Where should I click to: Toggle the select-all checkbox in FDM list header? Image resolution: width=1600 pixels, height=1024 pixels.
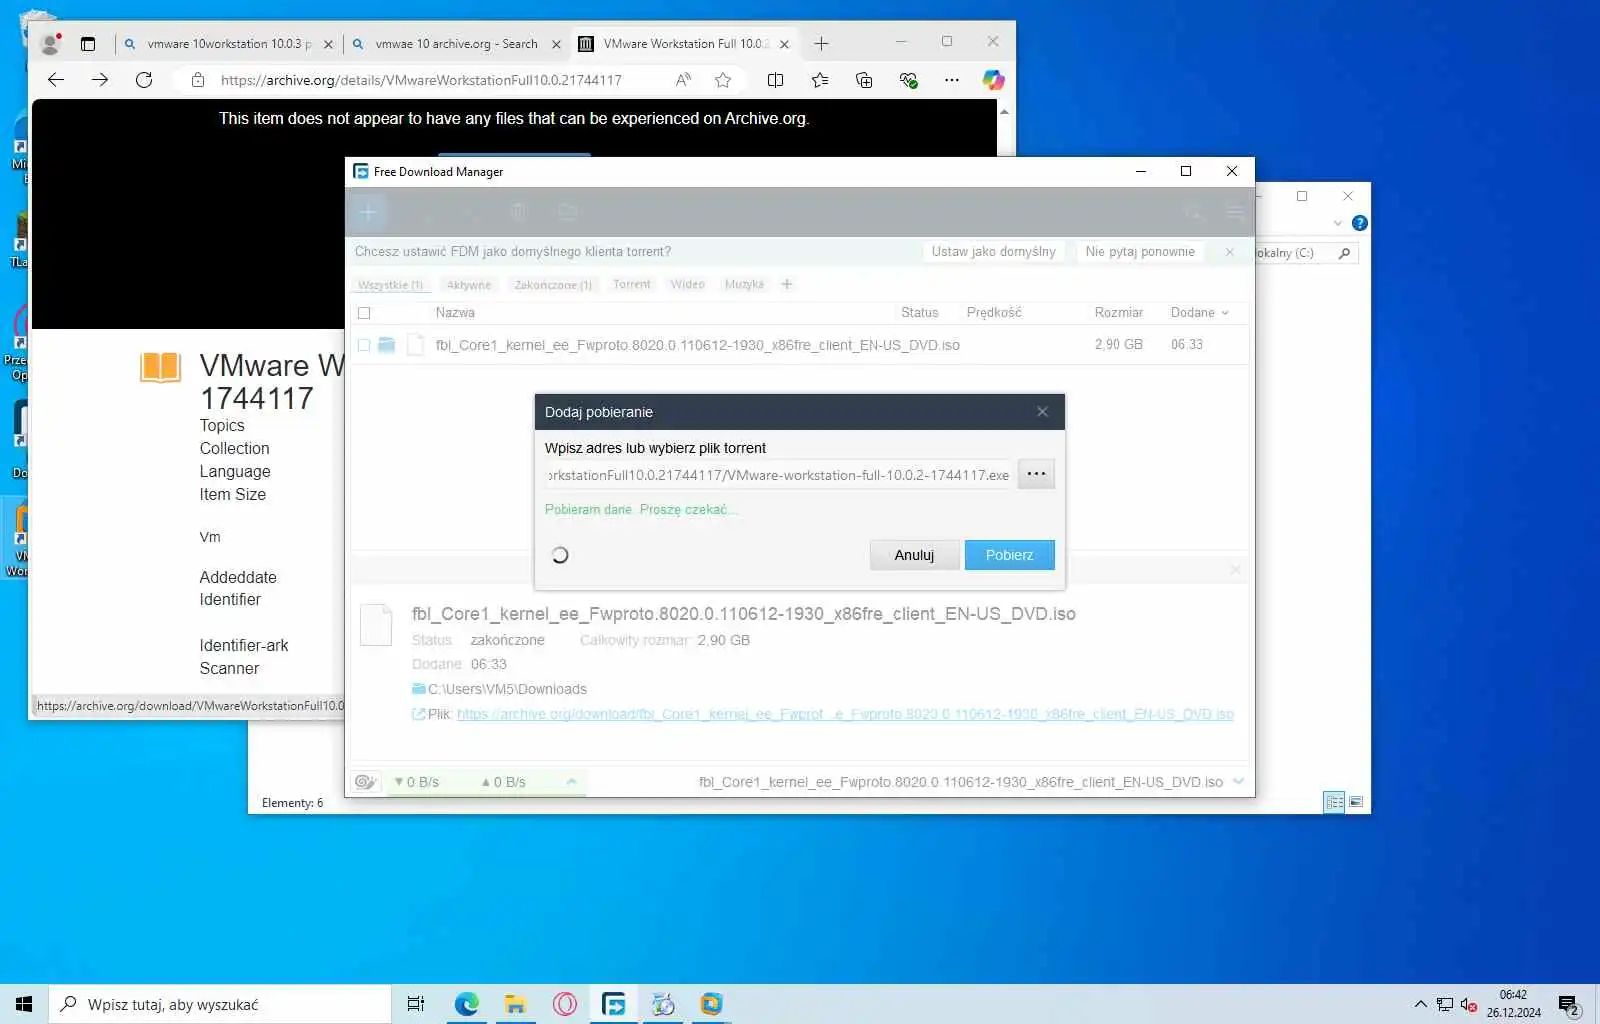[364, 313]
